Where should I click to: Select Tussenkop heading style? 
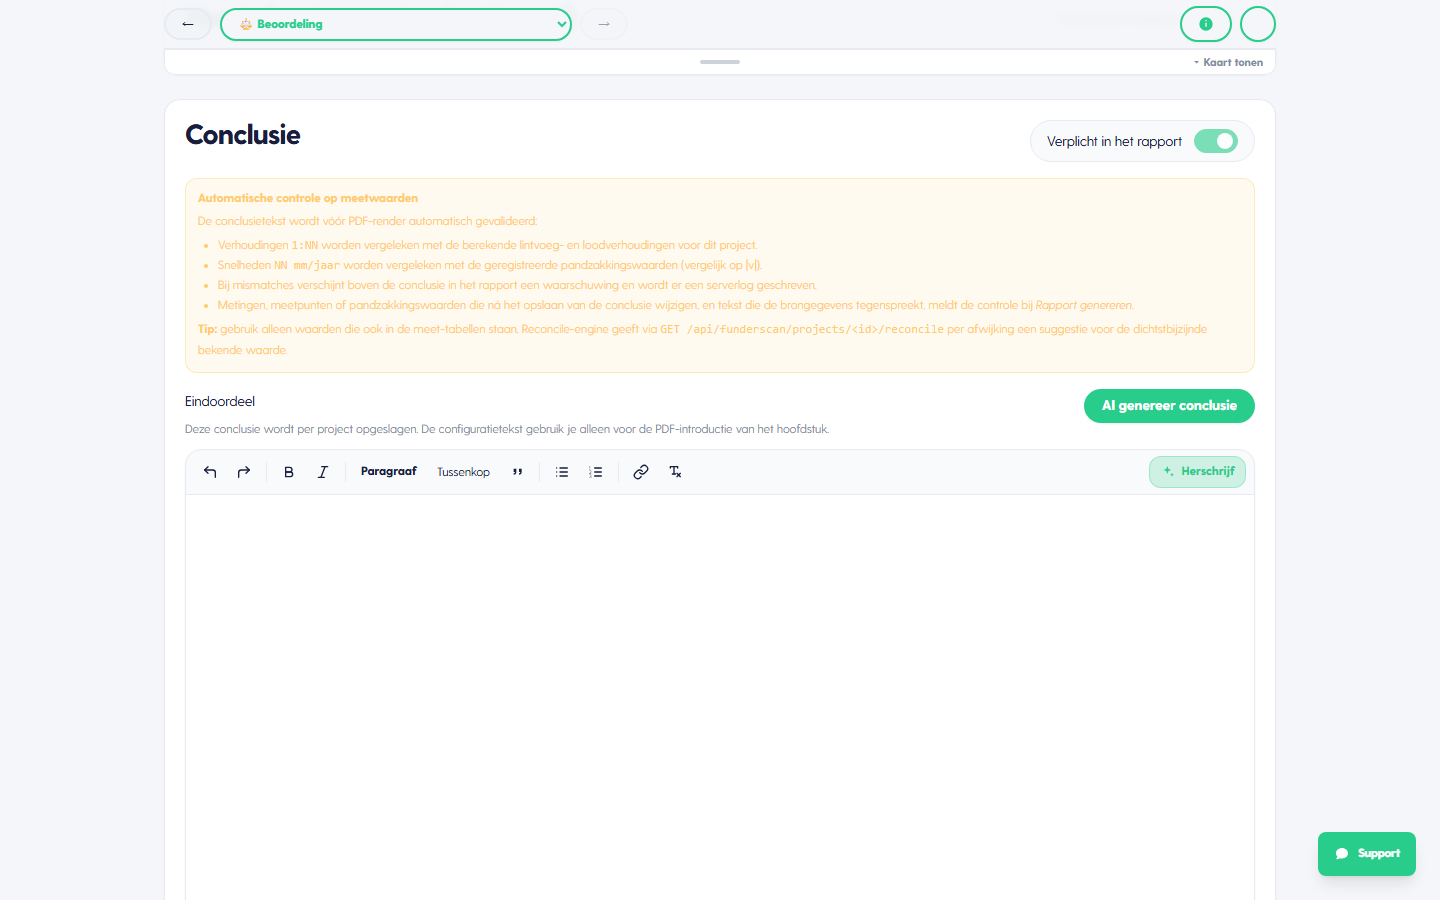[x=463, y=472]
